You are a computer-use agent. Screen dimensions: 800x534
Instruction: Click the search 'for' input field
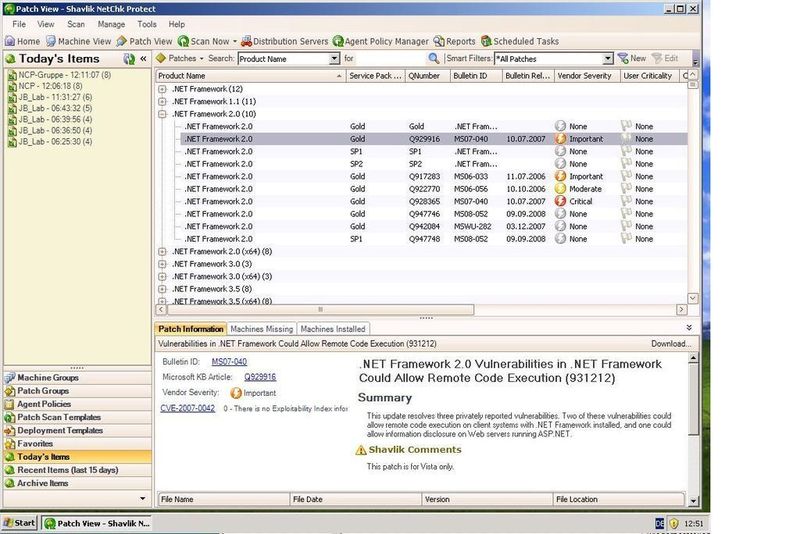tap(390, 59)
